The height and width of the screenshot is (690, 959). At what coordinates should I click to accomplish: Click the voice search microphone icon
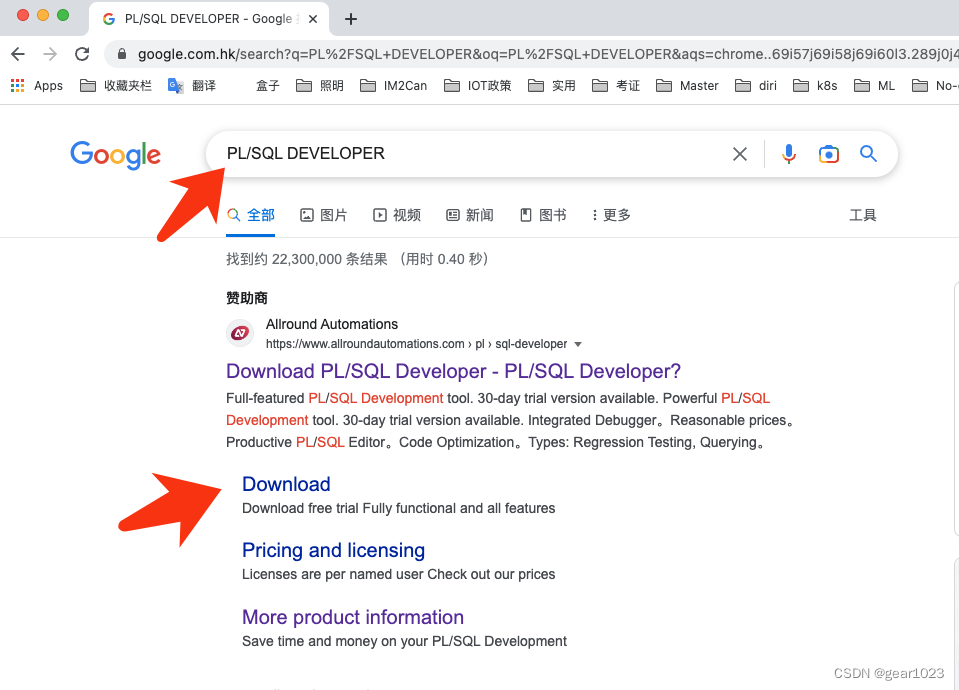(x=789, y=154)
